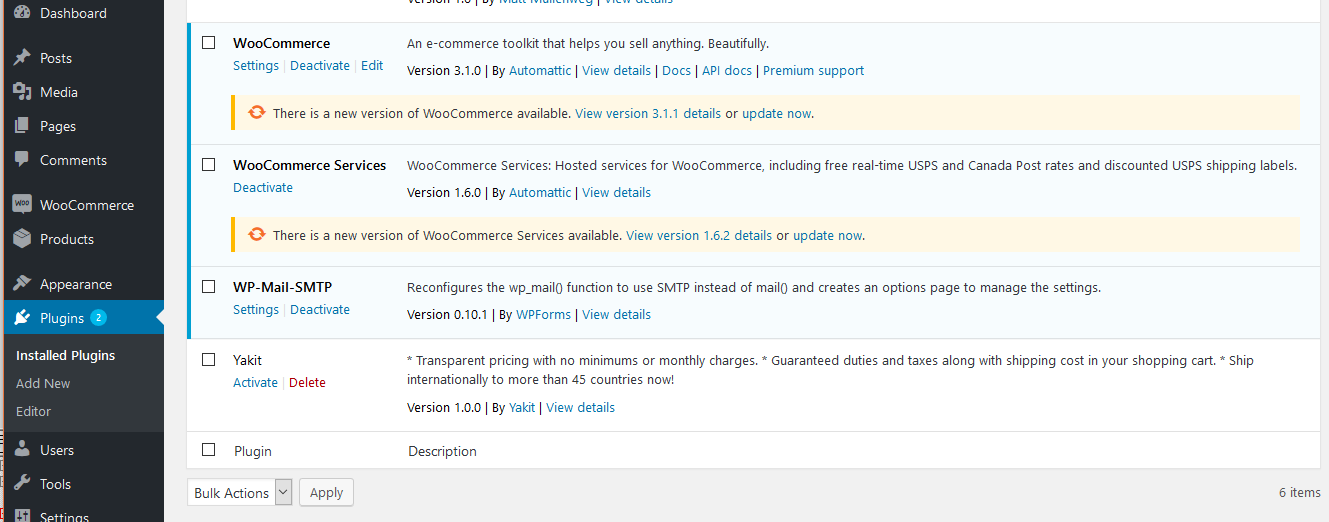The height and width of the screenshot is (522, 1329).
Task: Click the Pages icon in sidebar
Action: tap(22, 126)
